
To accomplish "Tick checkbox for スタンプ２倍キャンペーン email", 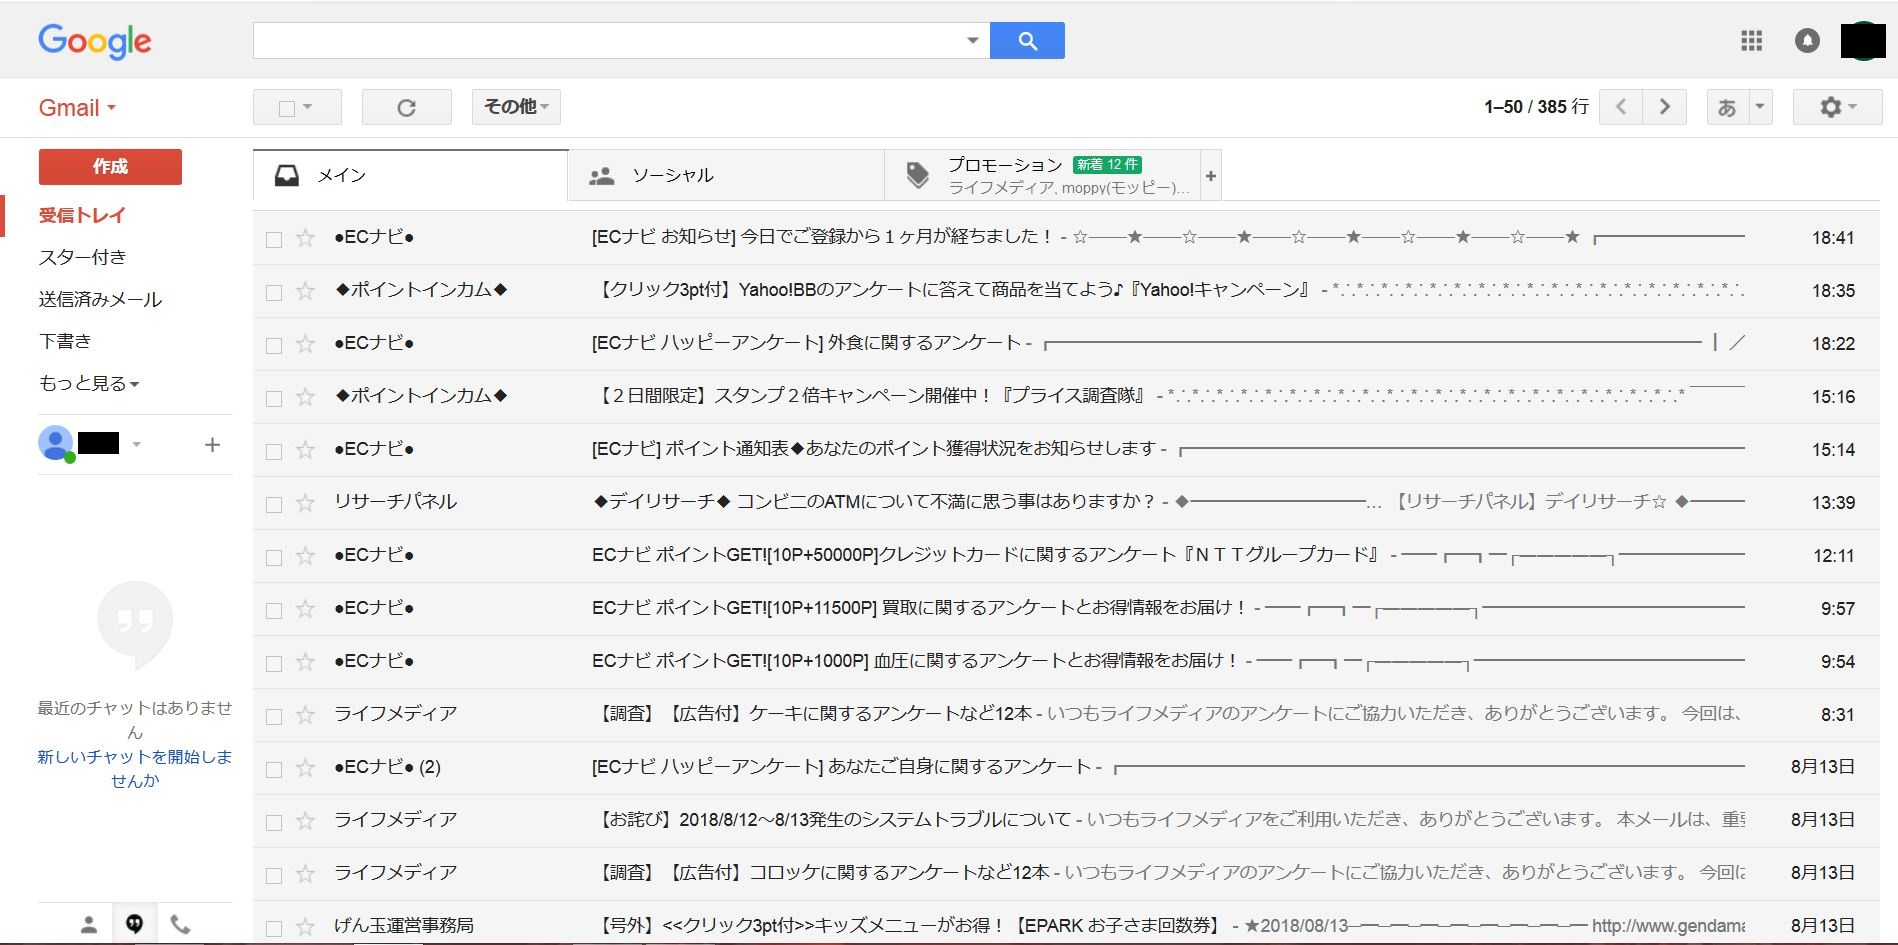I will (274, 398).
